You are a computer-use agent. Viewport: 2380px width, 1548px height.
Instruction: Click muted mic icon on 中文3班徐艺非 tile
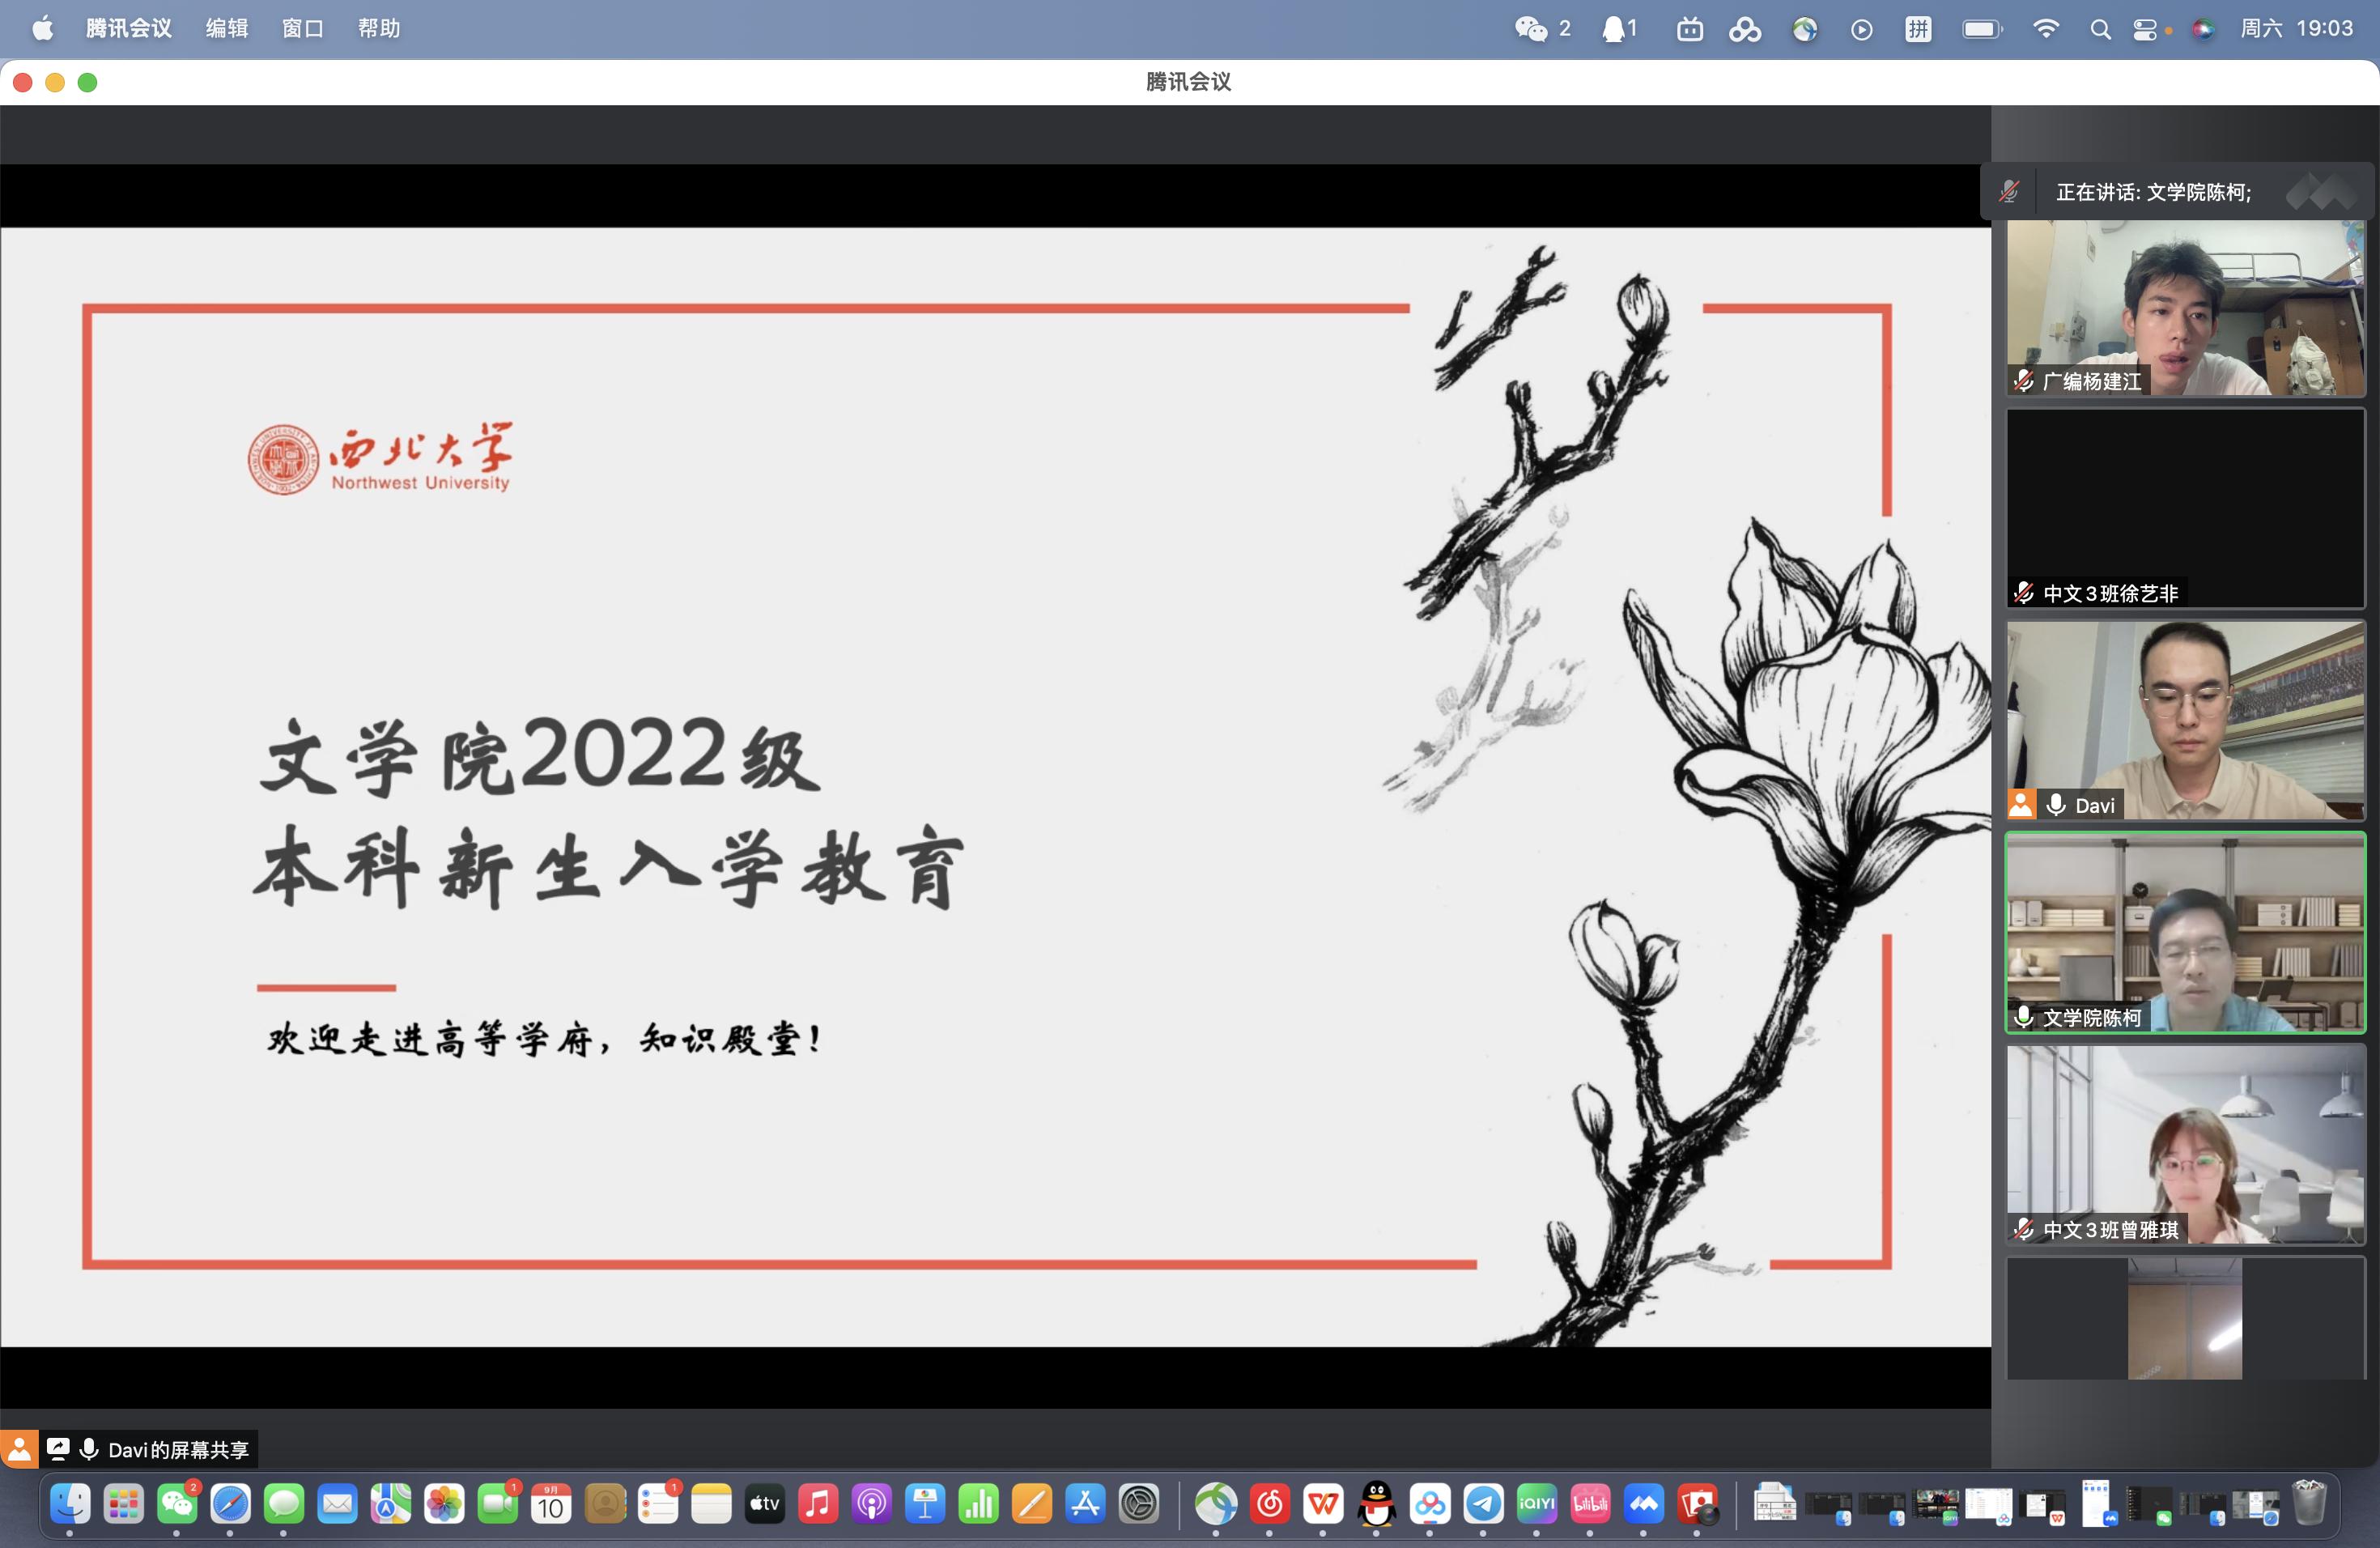point(2024,593)
